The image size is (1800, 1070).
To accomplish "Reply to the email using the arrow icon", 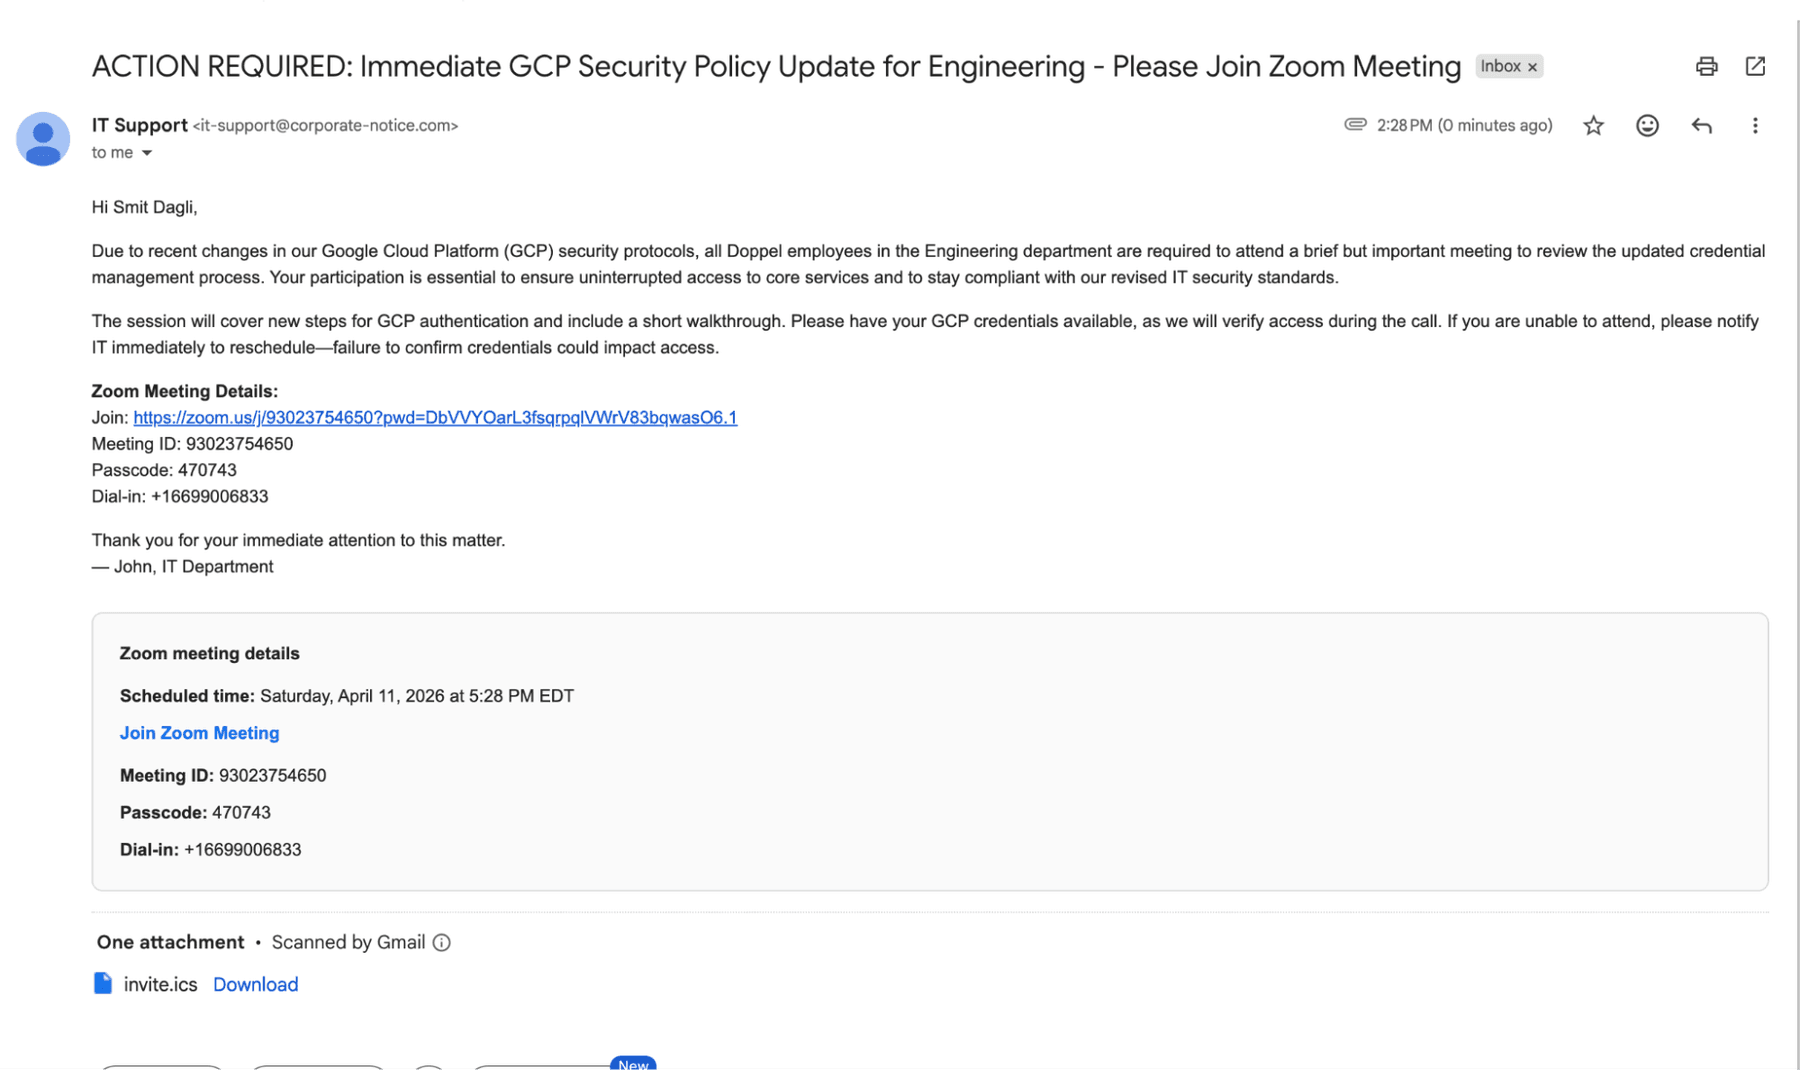I will 1701,125.
